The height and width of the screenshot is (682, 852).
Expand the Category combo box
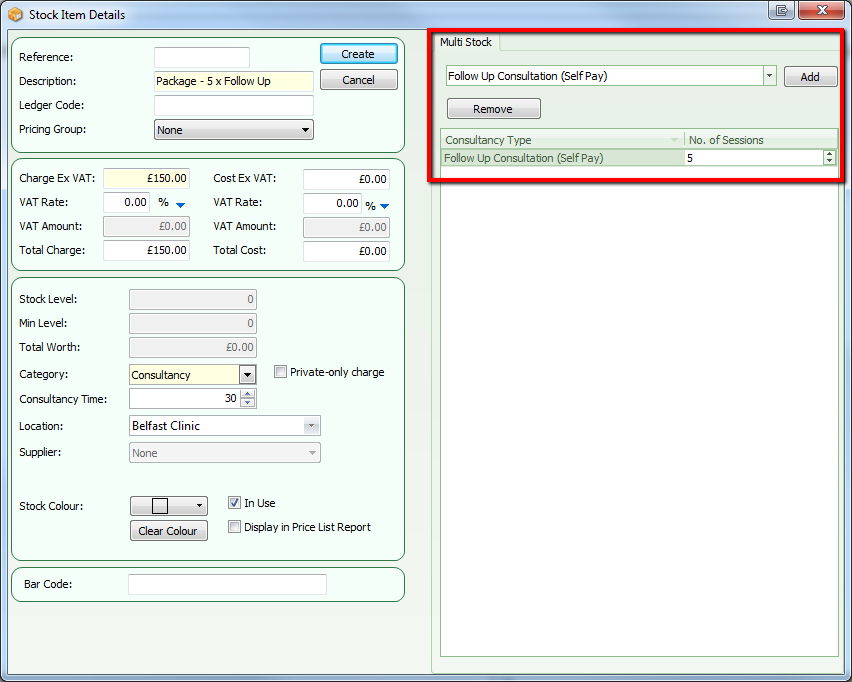pos(247,374)
